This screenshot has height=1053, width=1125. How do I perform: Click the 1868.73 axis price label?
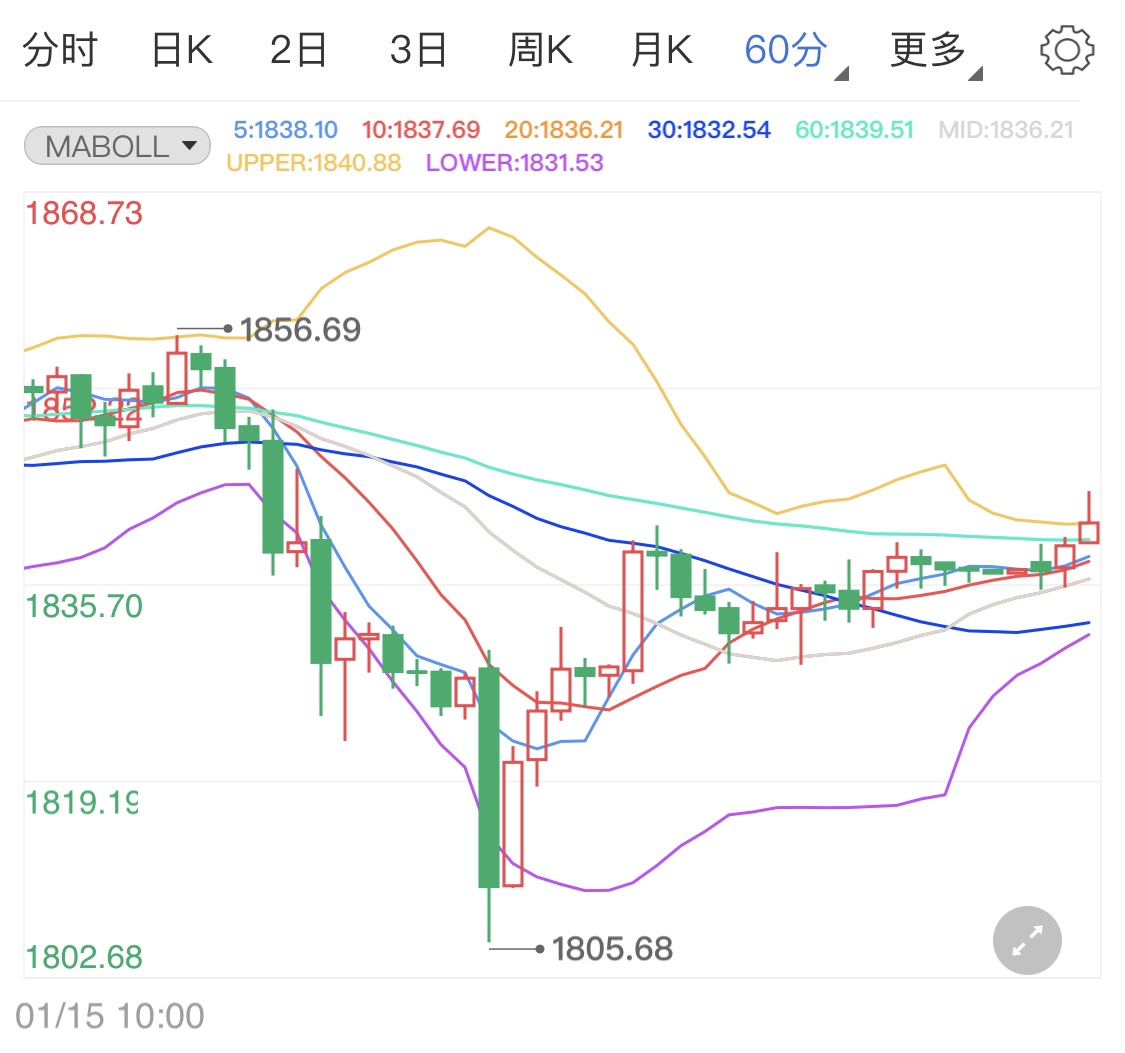(x=84, y=213)
